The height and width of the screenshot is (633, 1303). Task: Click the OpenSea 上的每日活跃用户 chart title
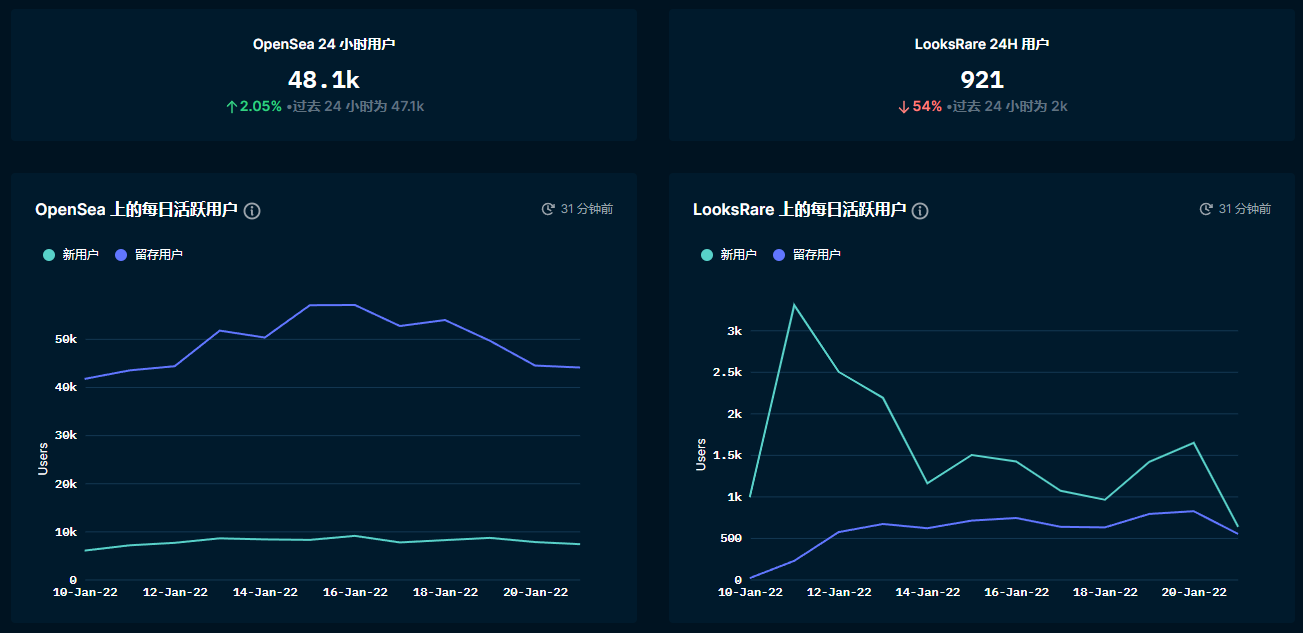tap(136, 210)
